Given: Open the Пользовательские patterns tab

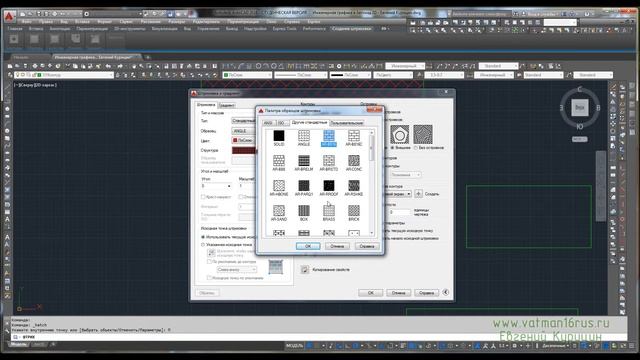Looking at the screenshot, I should coord(347,123).
